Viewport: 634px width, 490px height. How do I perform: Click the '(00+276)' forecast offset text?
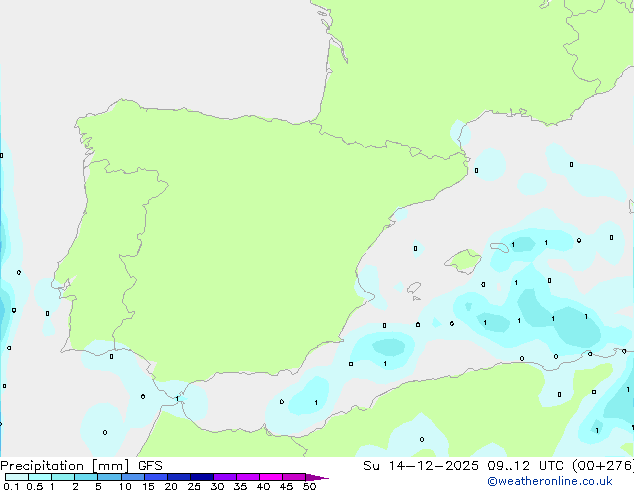[x=602, y=466]
